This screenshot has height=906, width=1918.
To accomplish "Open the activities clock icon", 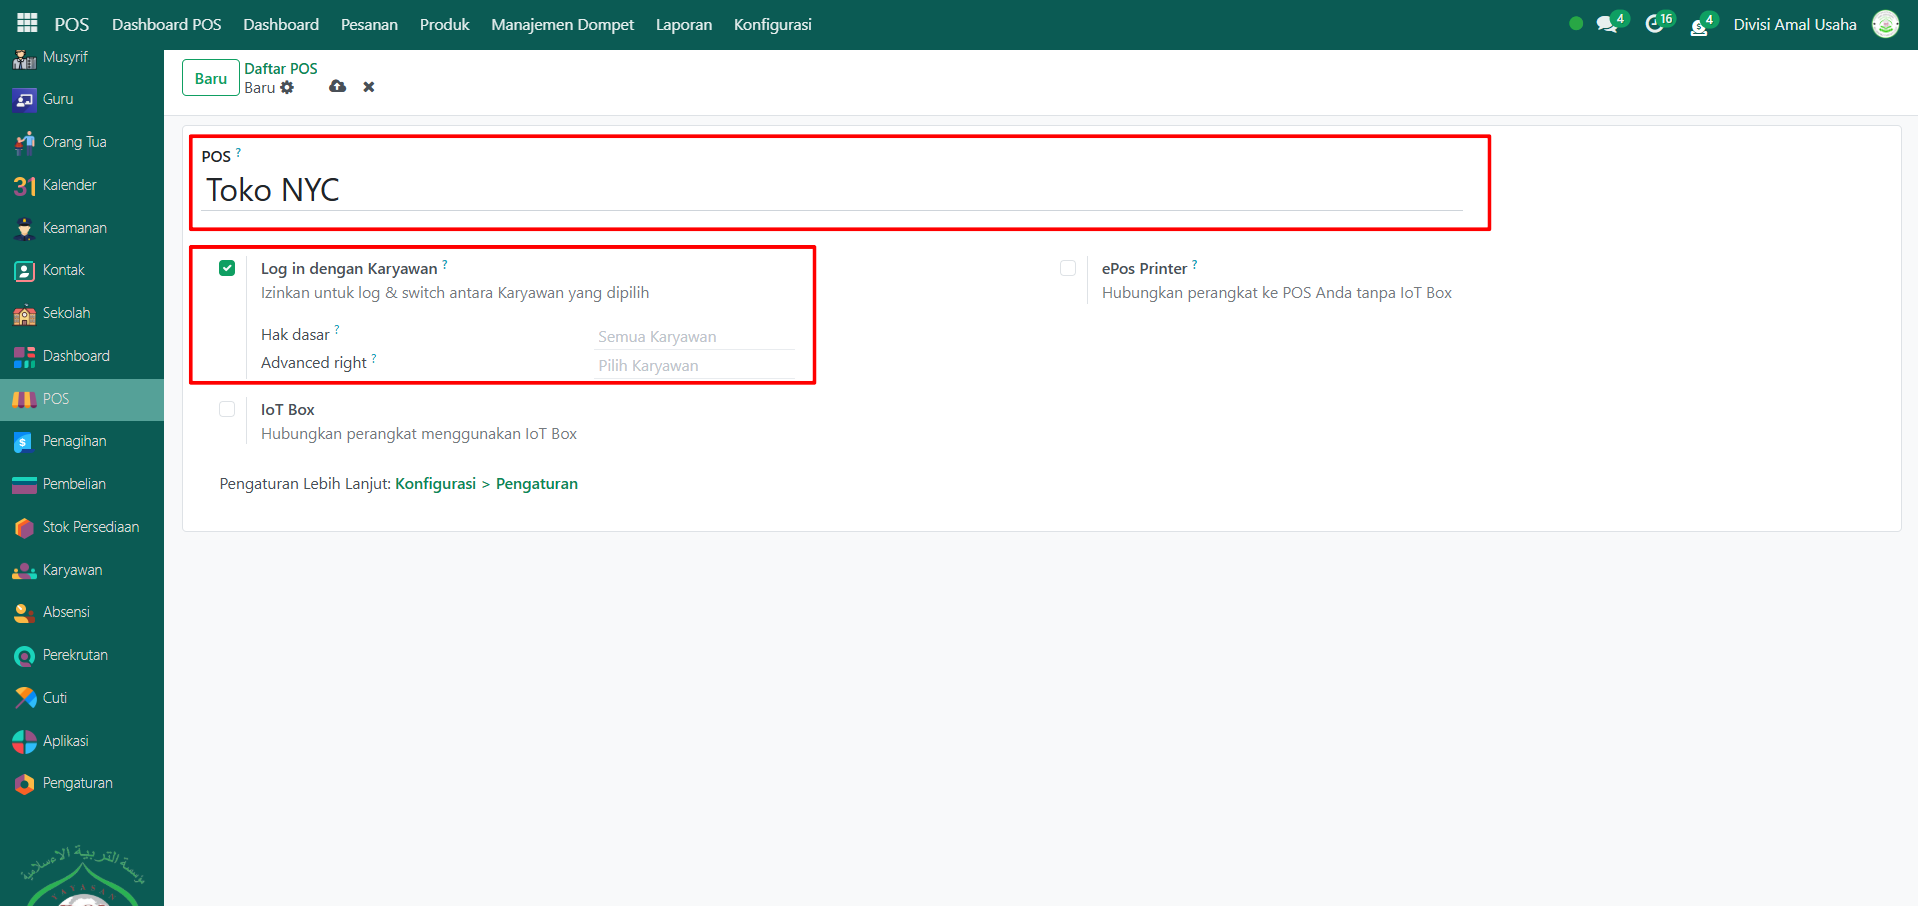I will click(x=1654, y=24).
